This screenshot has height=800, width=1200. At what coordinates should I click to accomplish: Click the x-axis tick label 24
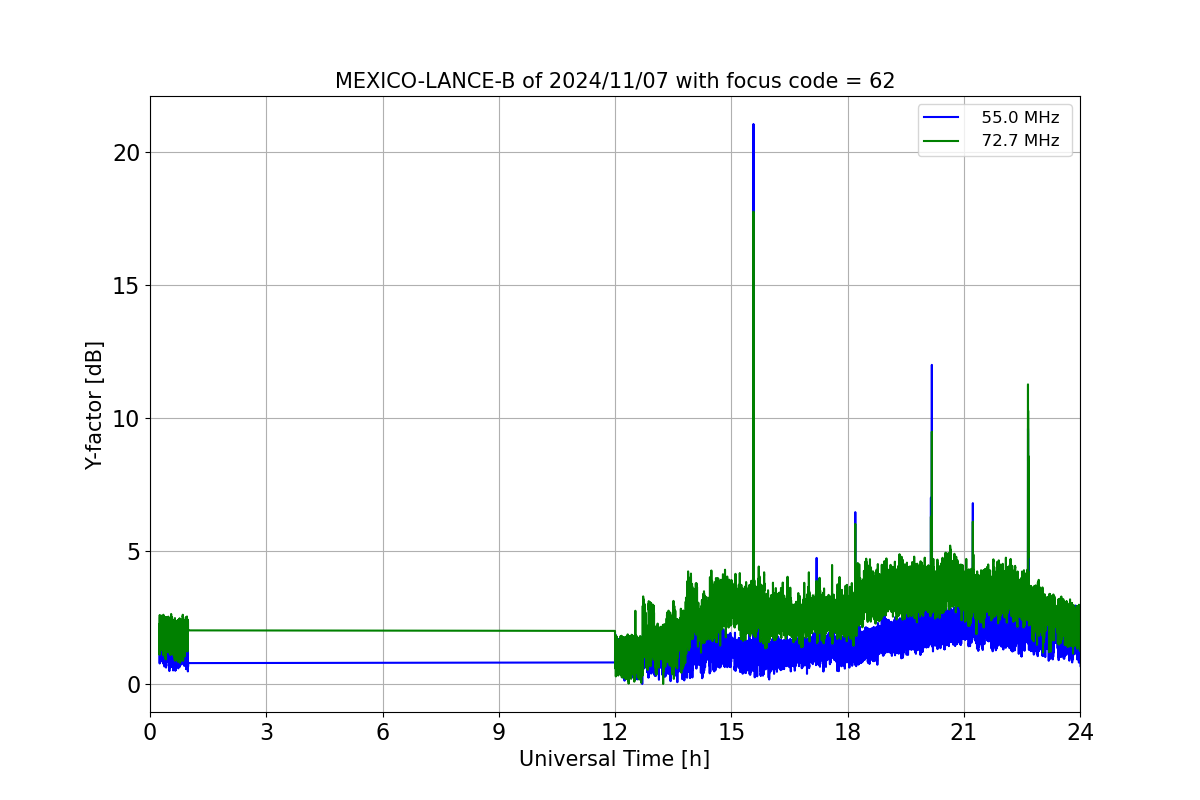coord(1080,732)
